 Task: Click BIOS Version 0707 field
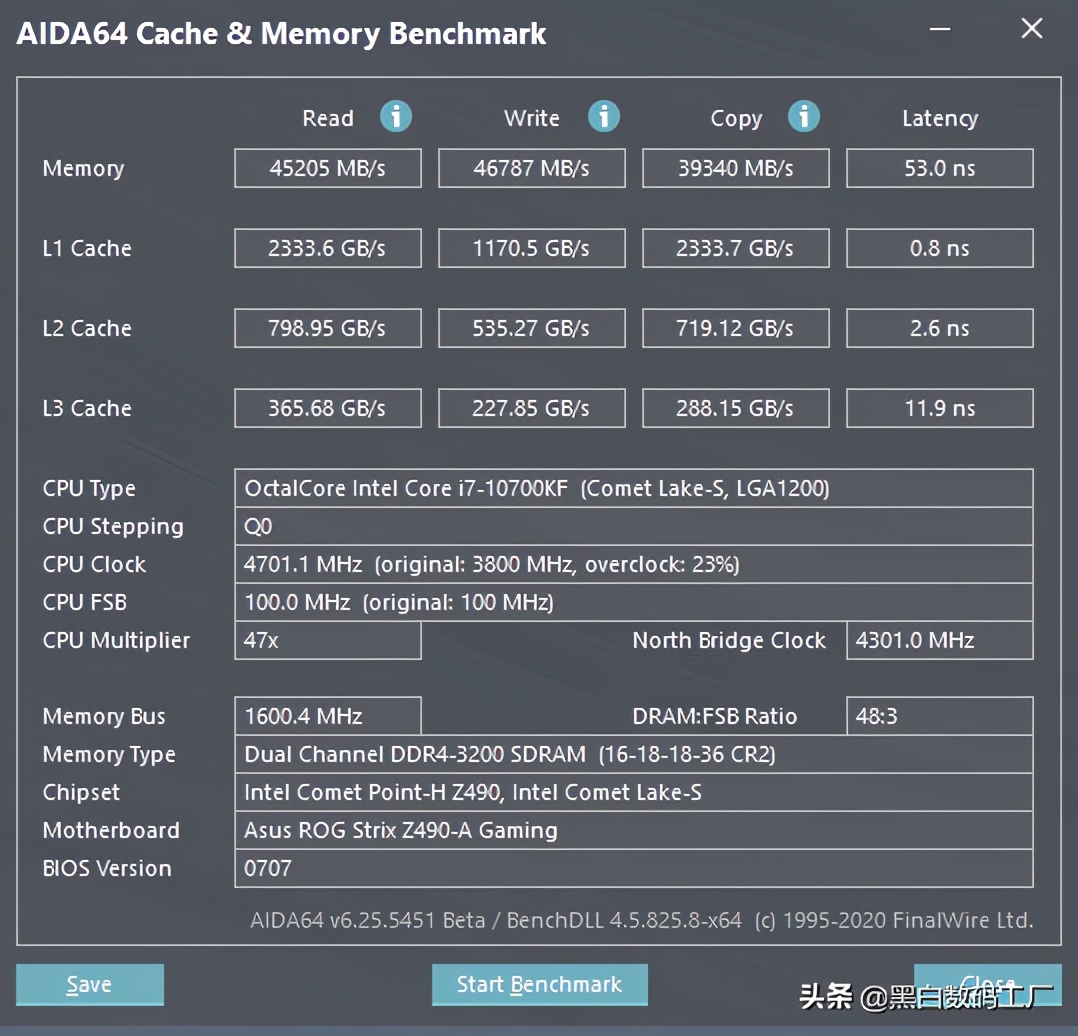coord(634,868)
